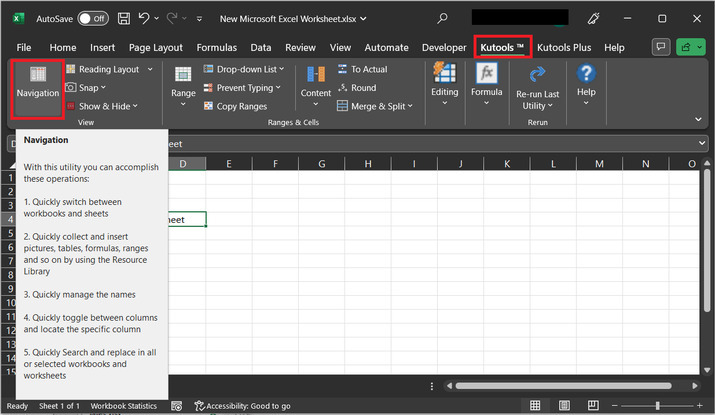
Task: Select Normal view button in status bar
Action: click(x=536, y=406)
